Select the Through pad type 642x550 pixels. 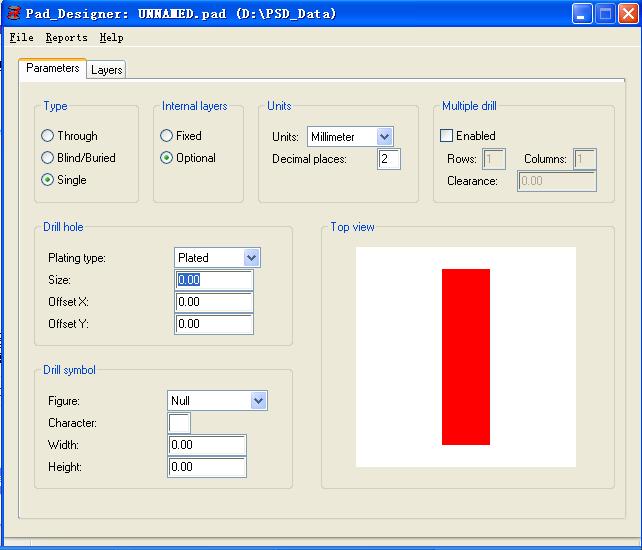[x=70, y=136]
